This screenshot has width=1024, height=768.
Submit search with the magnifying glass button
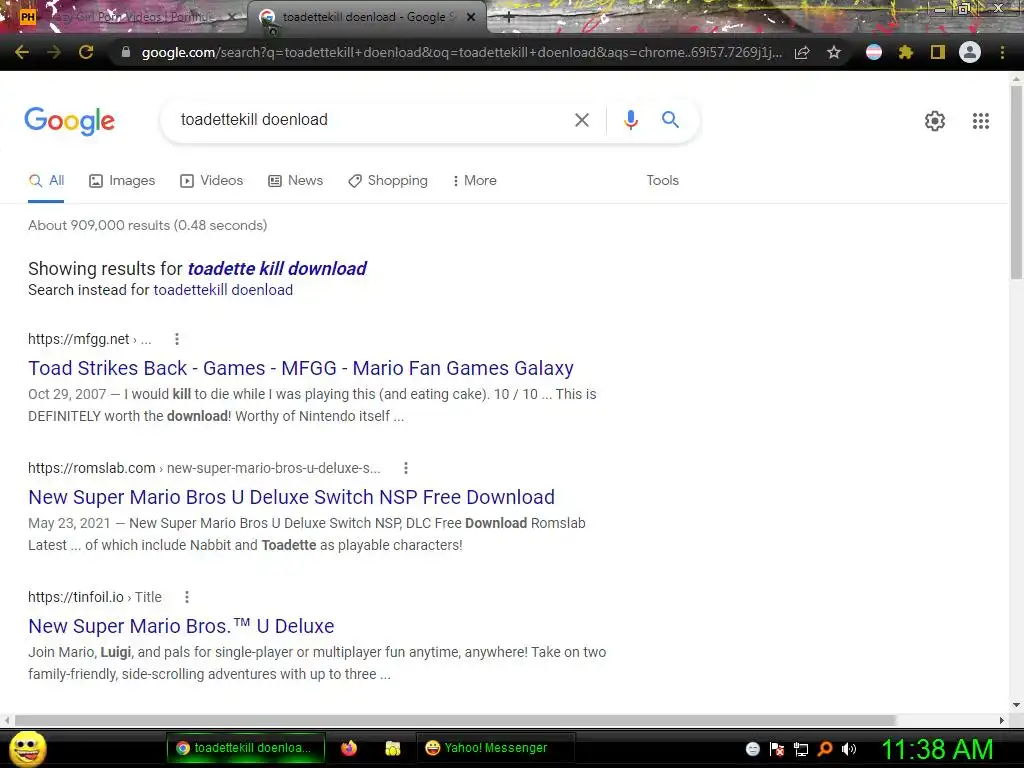click(x=670, y=120)
